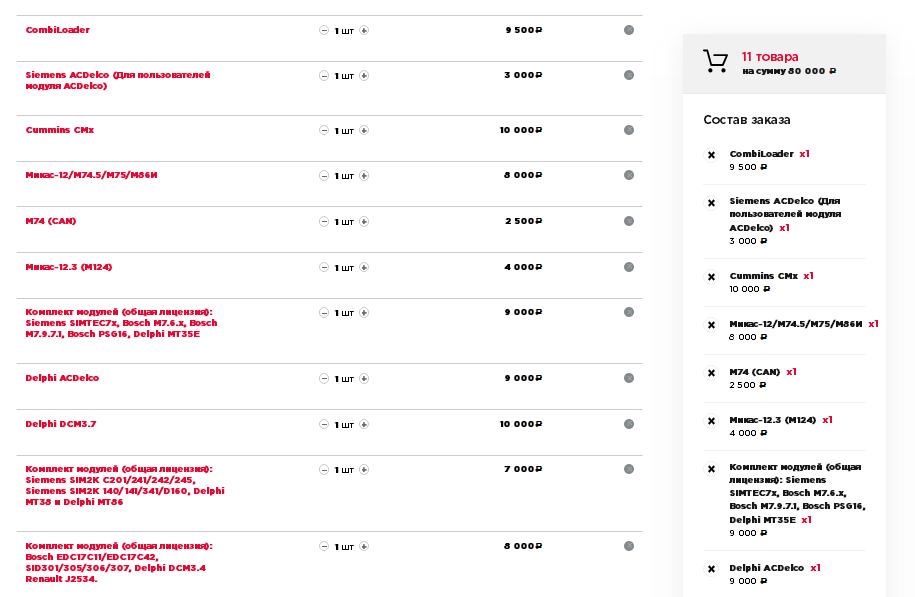Increase Delphi ACDelco quantity with plus
The height and width of the screenshot is (597, 915).
pyautogui.click(x=364, y=378)
